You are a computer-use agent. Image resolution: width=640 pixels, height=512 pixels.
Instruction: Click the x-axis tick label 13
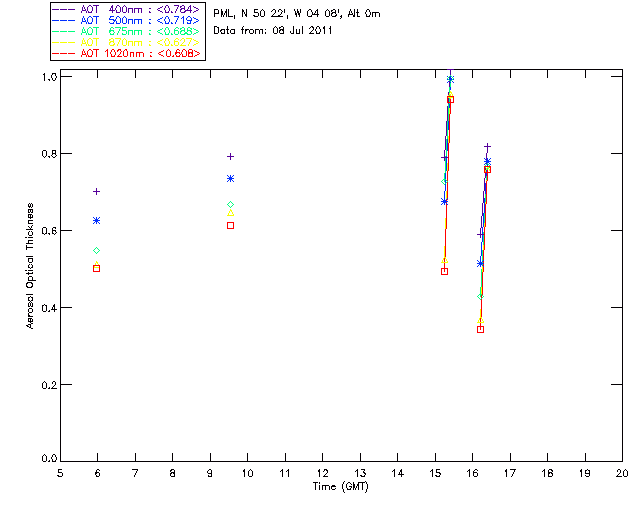click(360, 473)
